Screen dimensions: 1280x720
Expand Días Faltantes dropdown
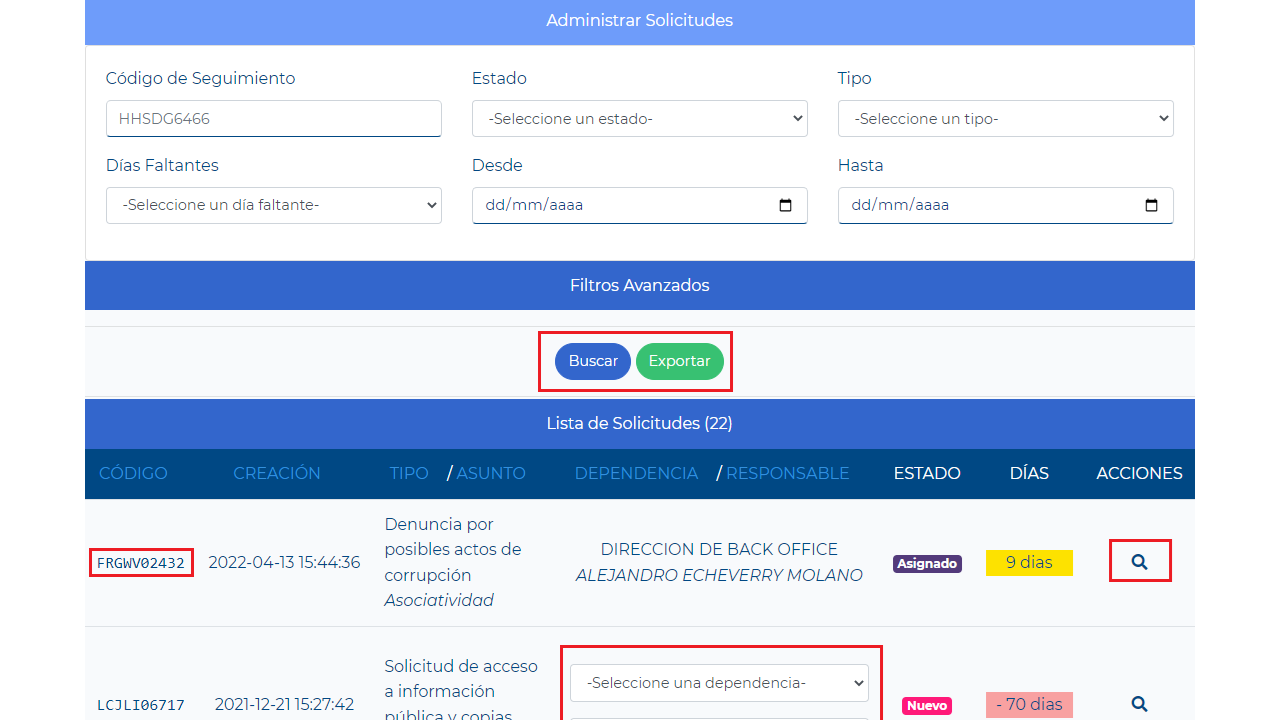click(273, 205)
